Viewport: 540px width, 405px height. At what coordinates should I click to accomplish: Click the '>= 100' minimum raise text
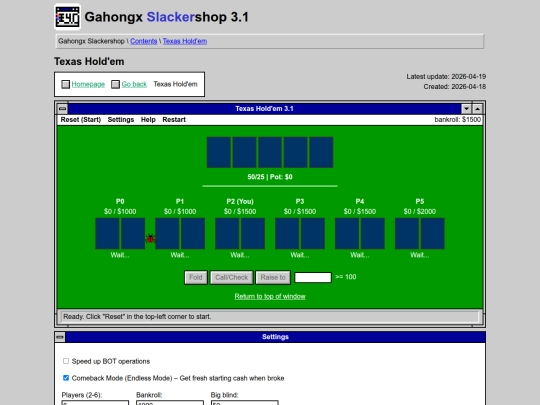click(346, 277)
